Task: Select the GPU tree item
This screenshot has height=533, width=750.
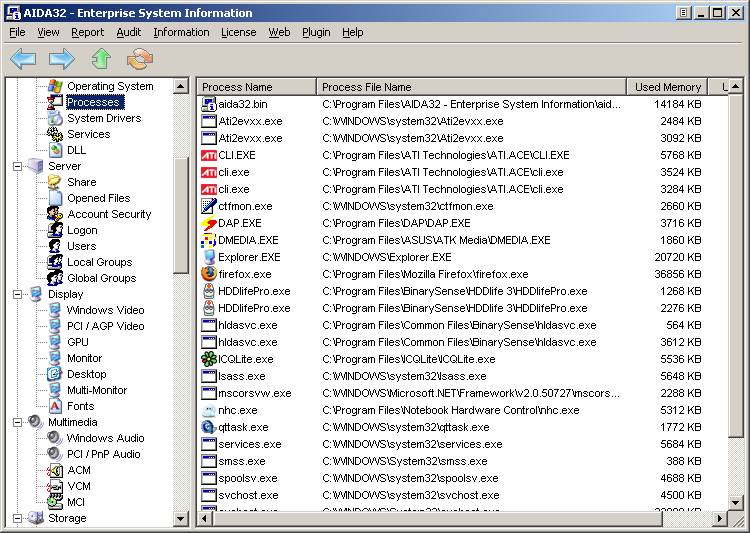Action: click(78, 342)
